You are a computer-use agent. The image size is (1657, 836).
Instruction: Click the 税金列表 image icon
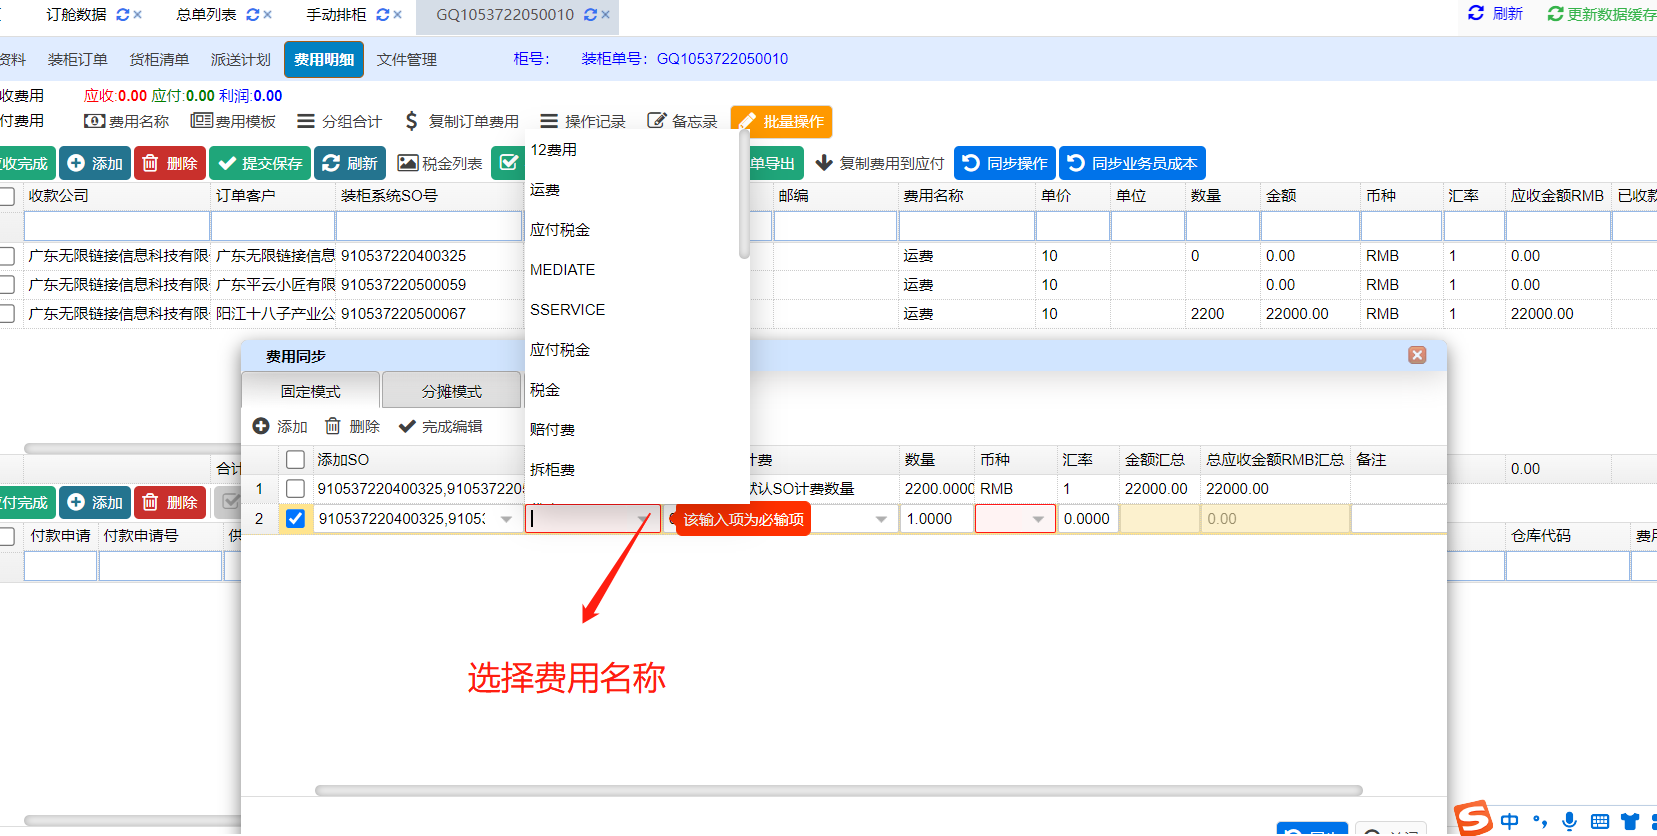click(407, 163)
